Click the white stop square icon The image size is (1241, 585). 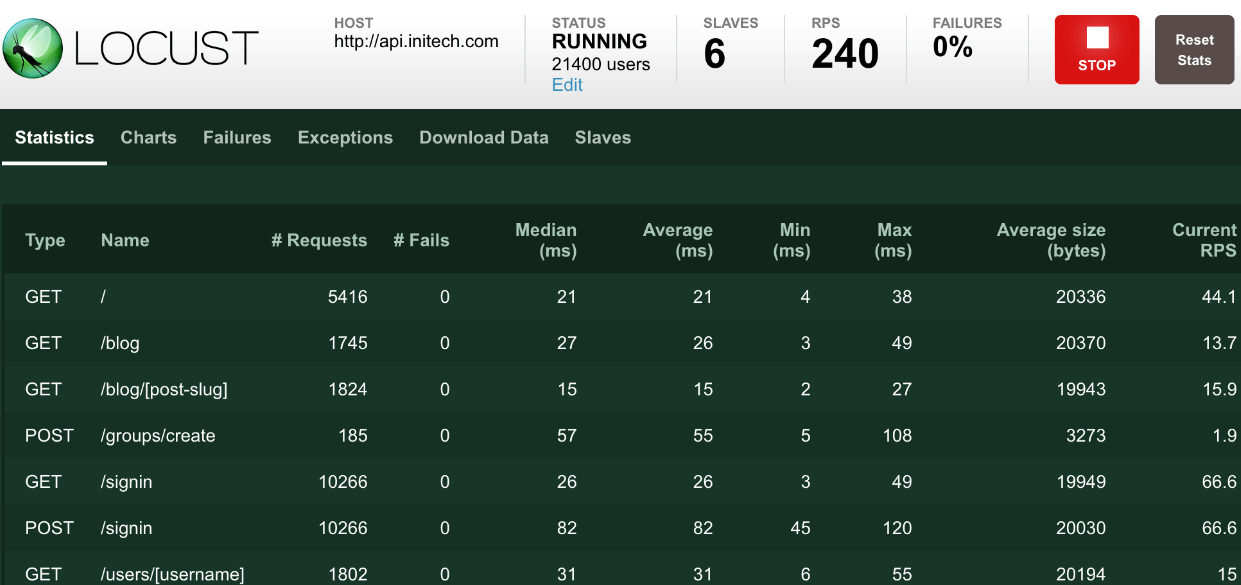pyautogui.click(x=1097, y=38)
